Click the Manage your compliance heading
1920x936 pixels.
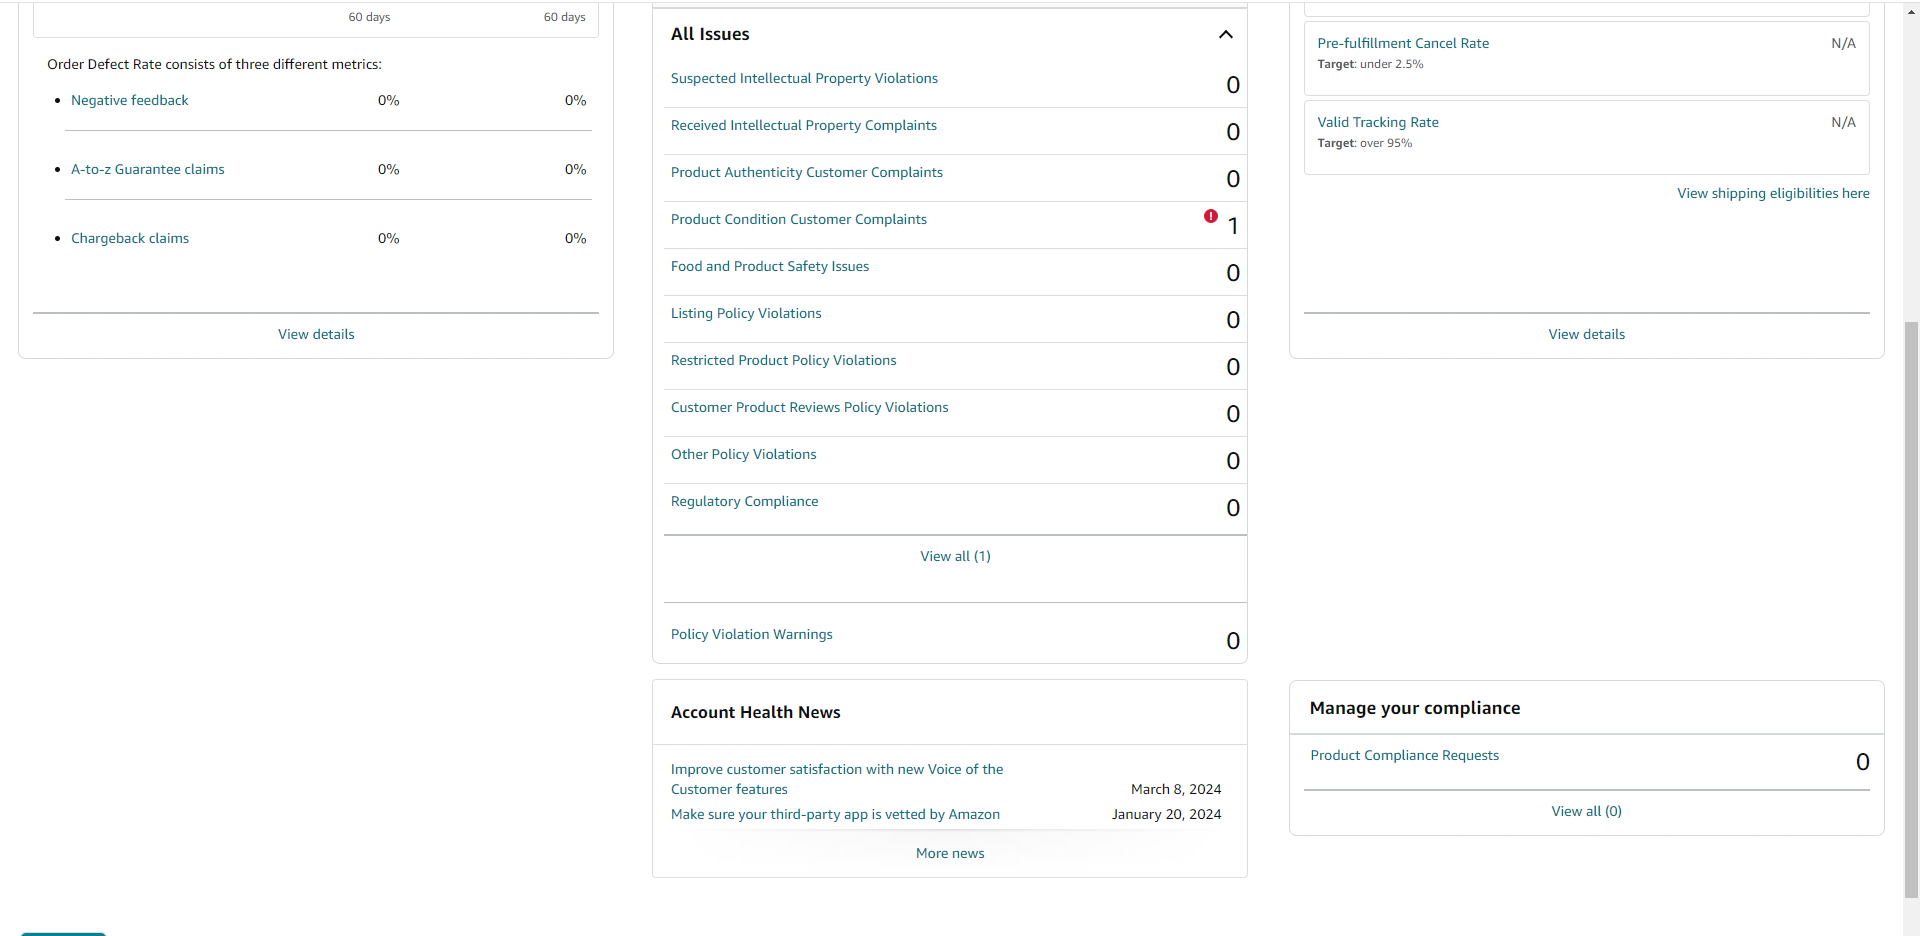coord(1415,708)
